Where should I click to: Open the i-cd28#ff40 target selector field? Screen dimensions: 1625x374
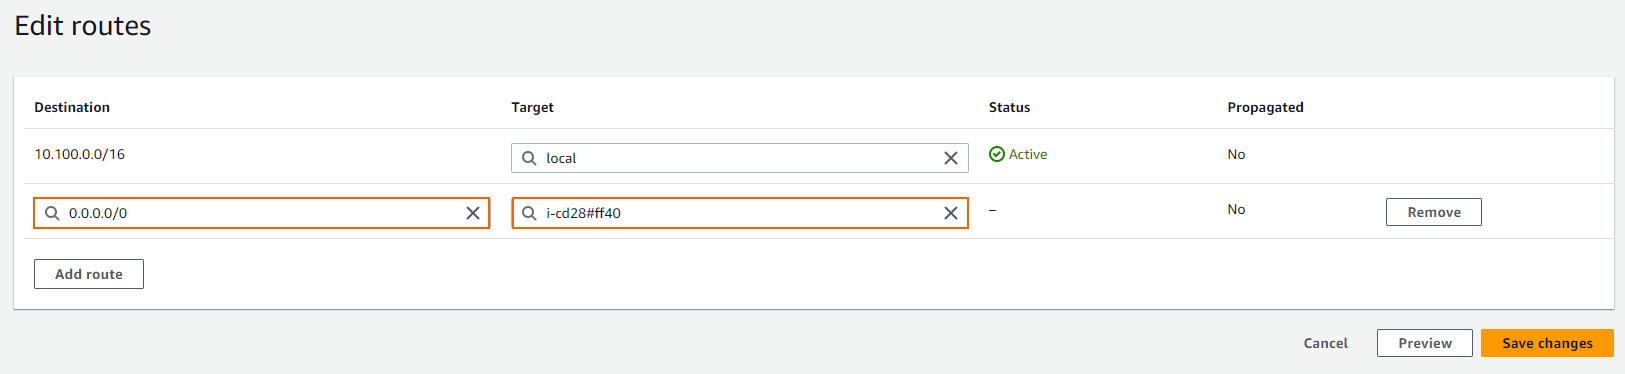tap(740, 213)
